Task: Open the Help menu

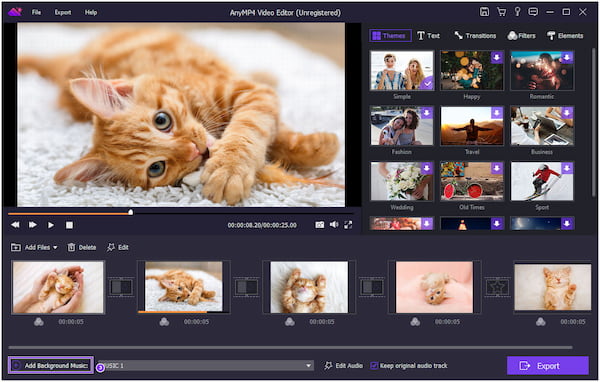Action: tap(91, 12)
